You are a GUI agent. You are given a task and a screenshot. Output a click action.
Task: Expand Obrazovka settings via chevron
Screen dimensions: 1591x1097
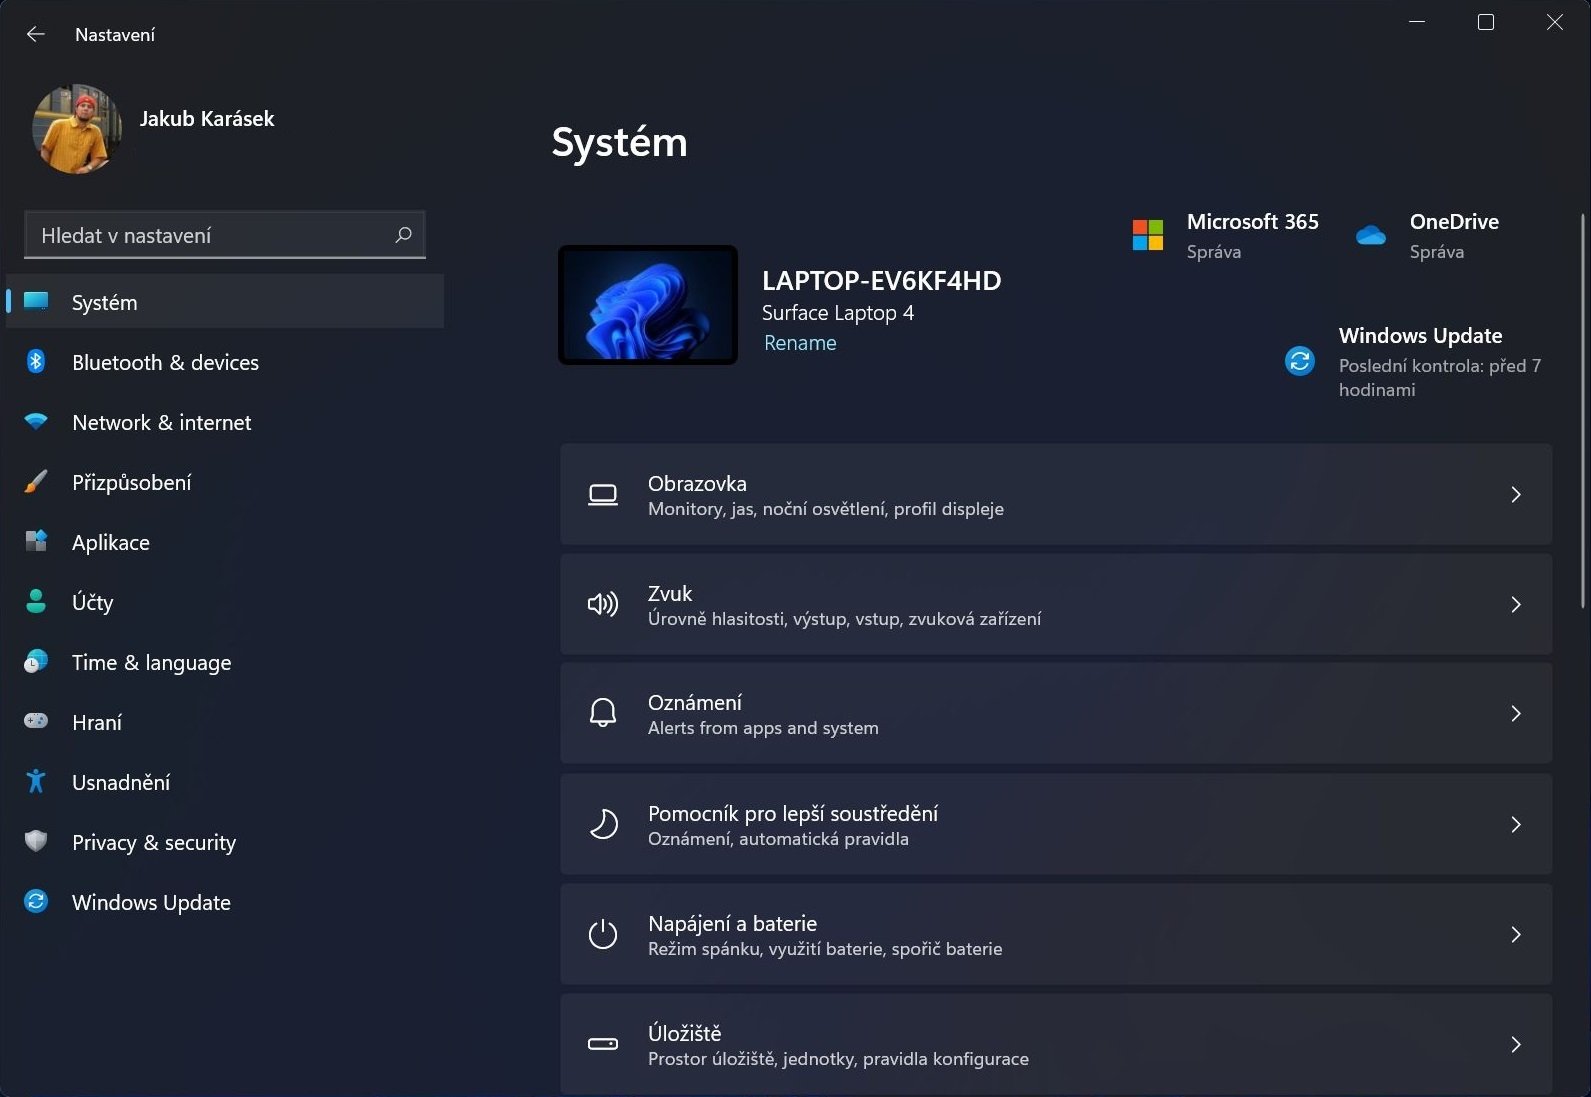1516,494
